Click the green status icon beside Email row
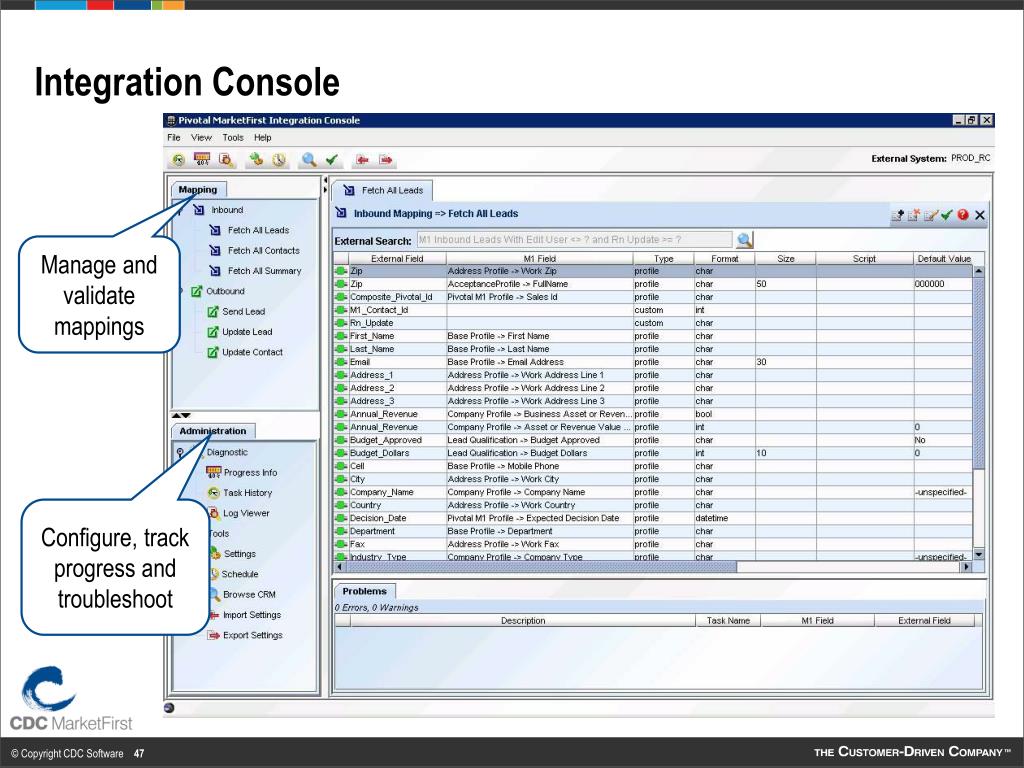Image resolution: width=1024 pixels, height=768 pixels. [x=341, y=362]
